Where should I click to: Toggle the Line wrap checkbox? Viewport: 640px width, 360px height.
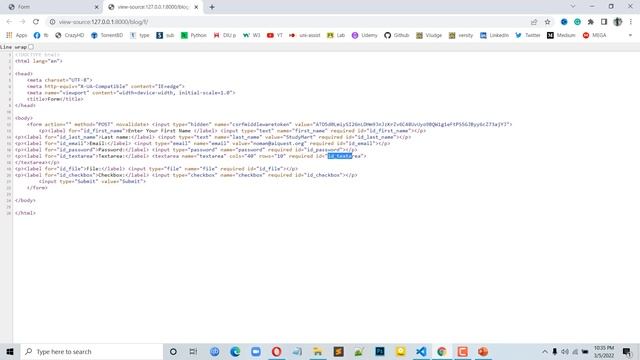(x=31, y=47)
